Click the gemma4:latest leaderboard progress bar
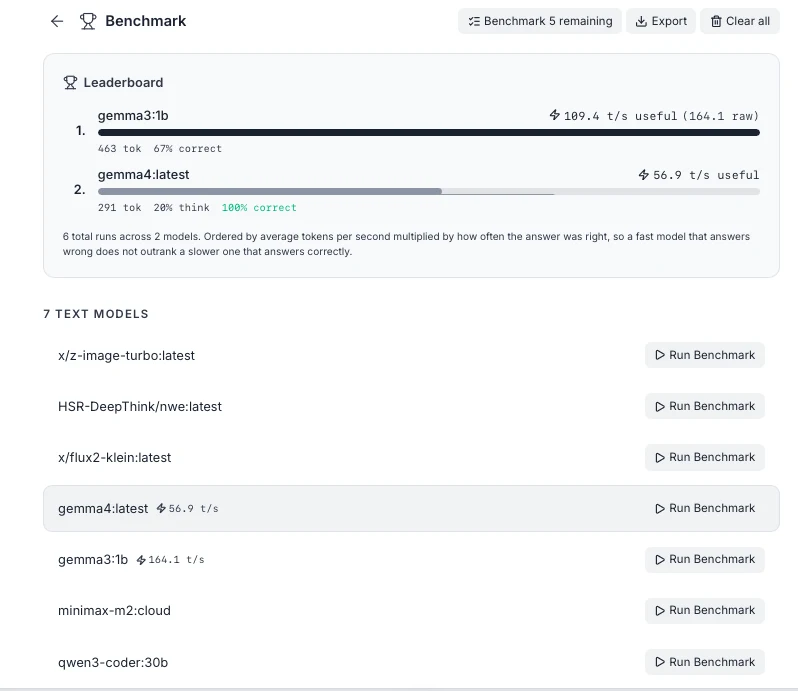Screen dimensions: 798x691 click(x=429, y=192)
